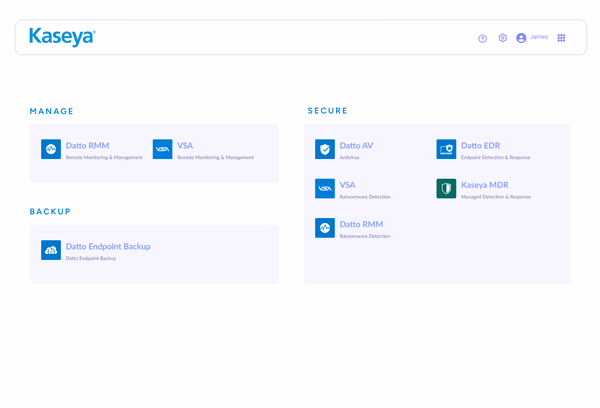This screenshot has width=600, height=408.
Task: Open VSA link in Manage section
Action: tap(185, 145)
